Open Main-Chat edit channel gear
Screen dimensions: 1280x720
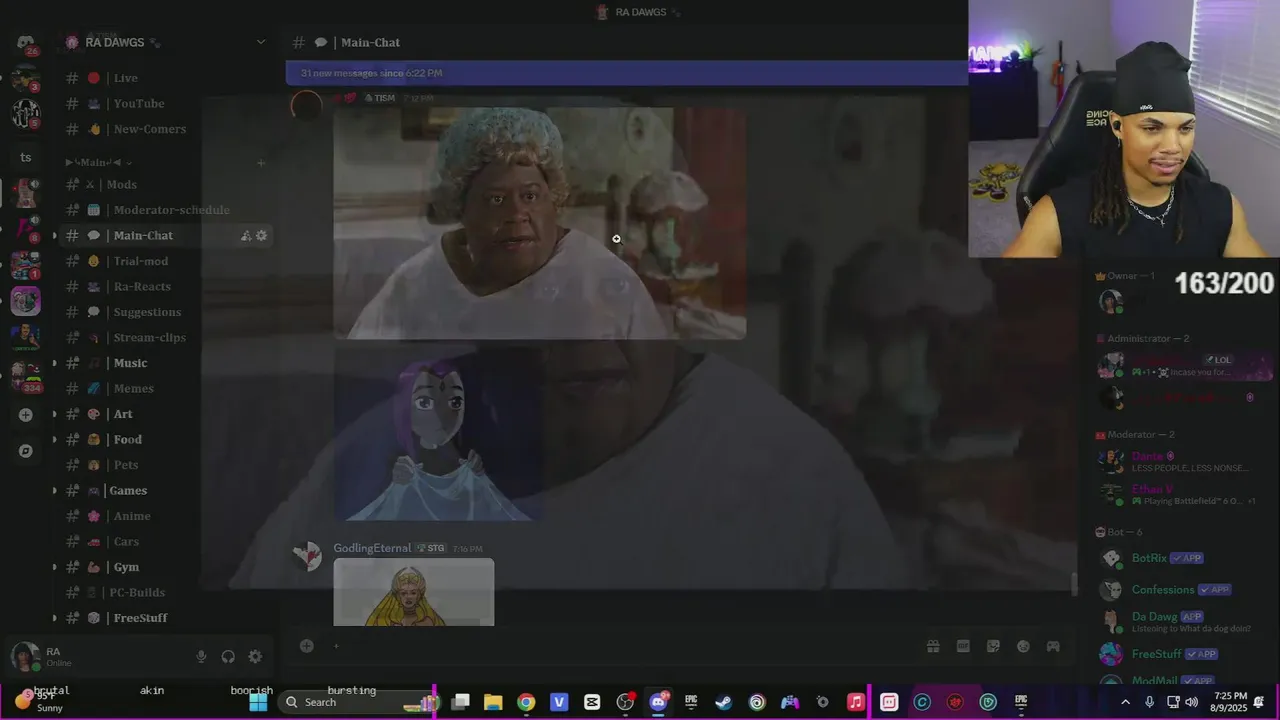pos(262,236)
